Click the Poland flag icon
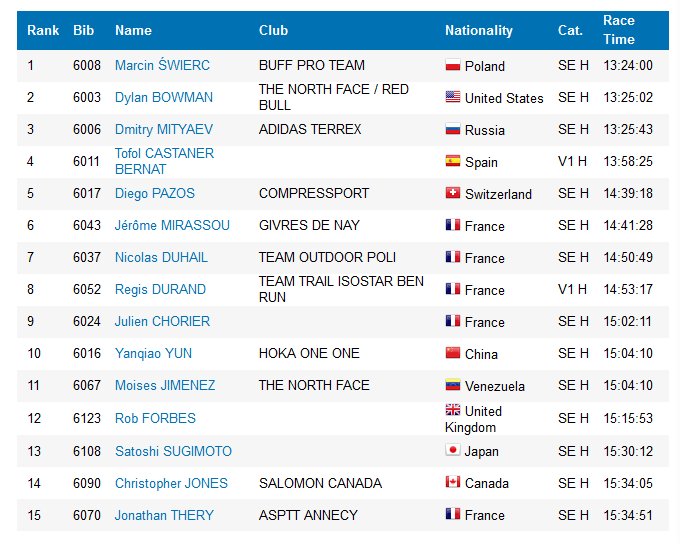Screen dimensions: 680x543 pos(453,65)
